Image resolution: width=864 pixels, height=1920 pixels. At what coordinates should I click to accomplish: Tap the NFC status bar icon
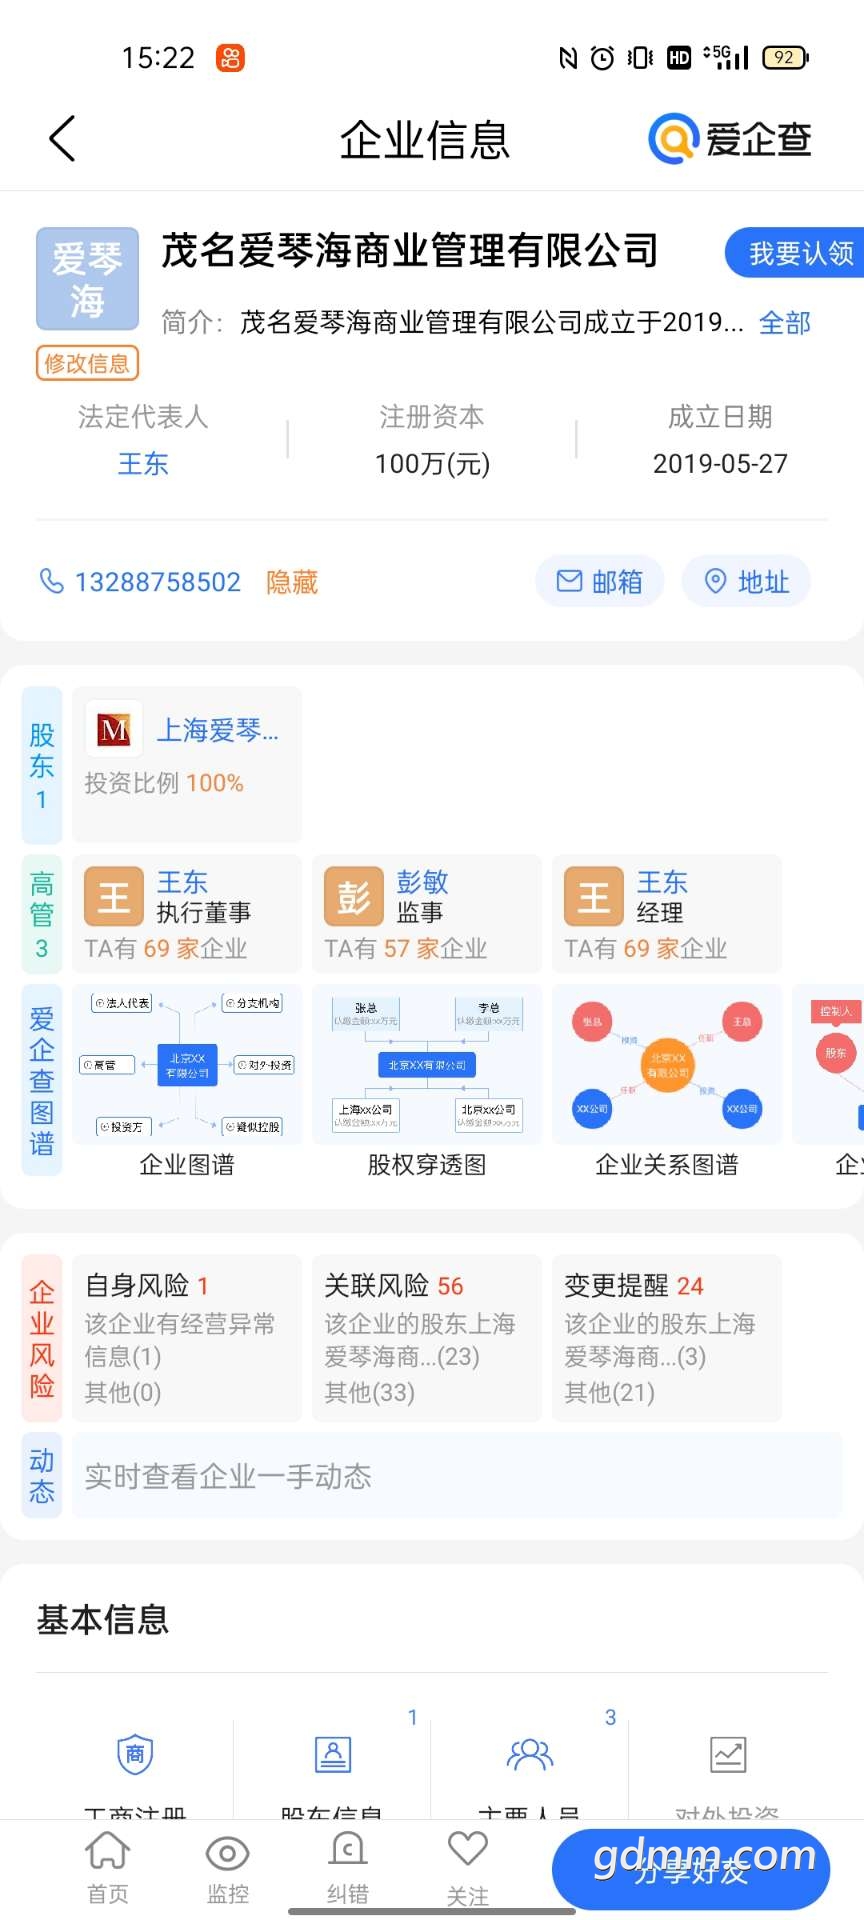[568, 58]
